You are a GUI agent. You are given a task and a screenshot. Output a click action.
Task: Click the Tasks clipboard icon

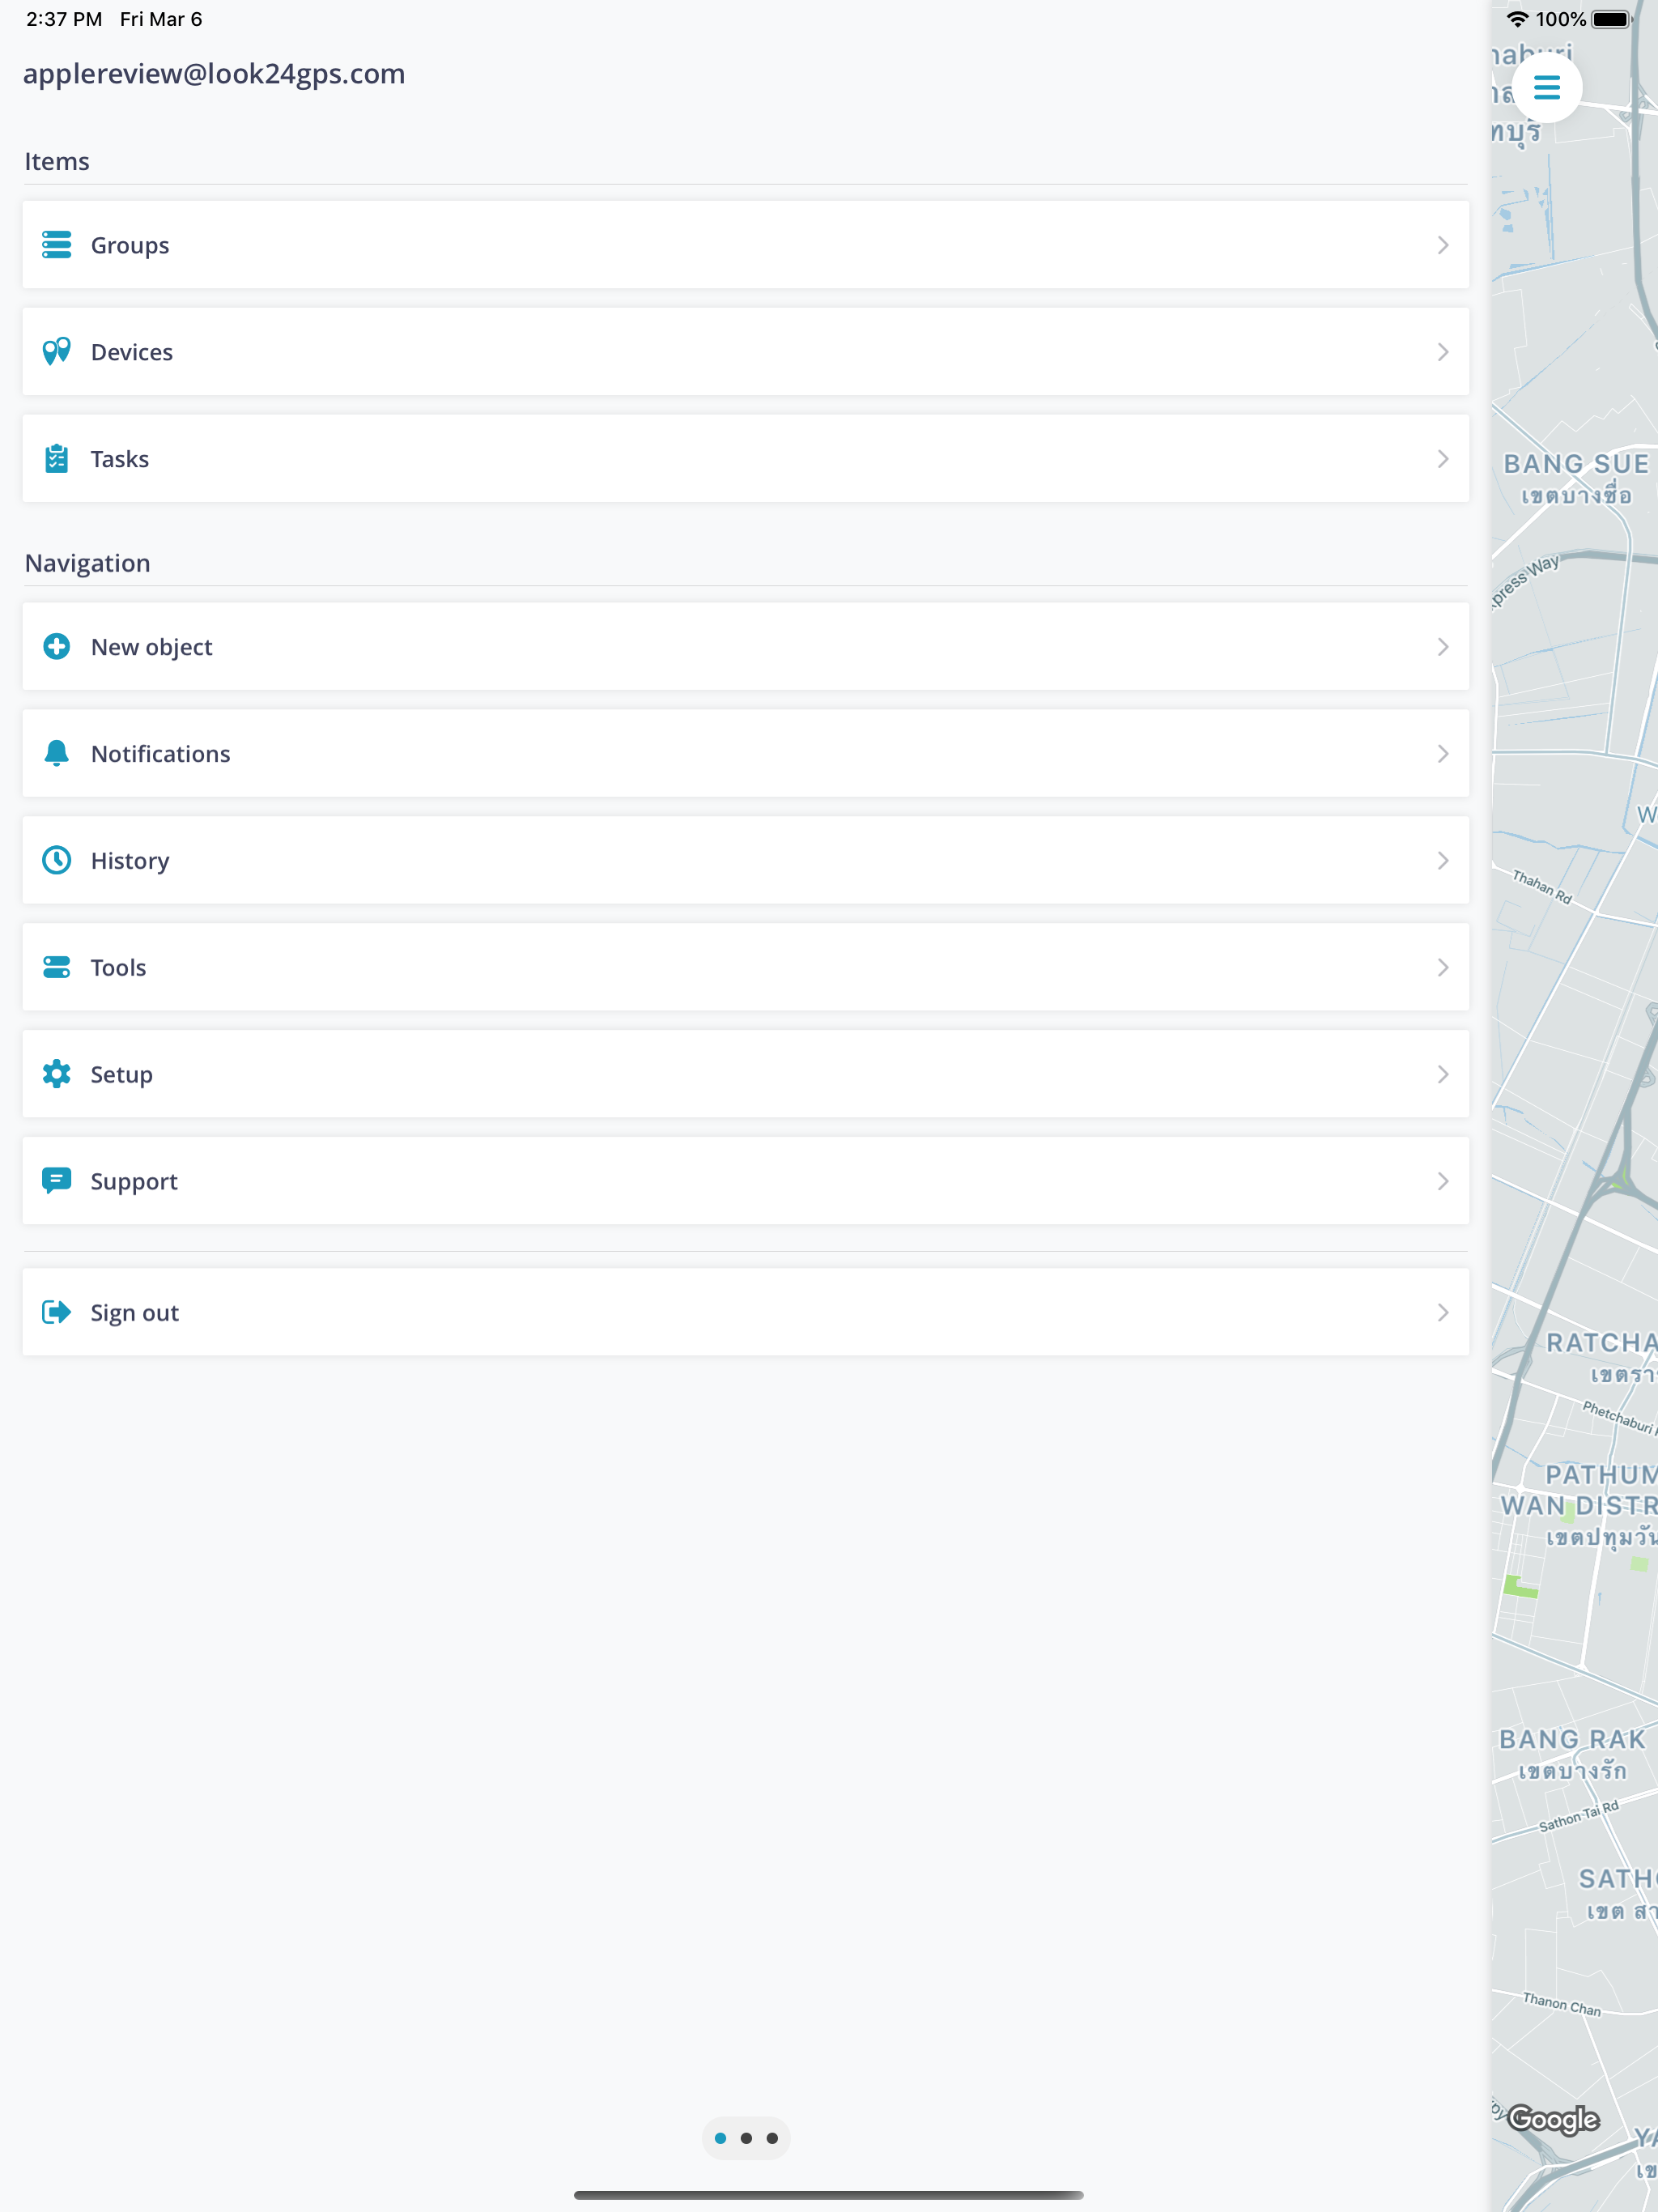click(x=57, y=459)
